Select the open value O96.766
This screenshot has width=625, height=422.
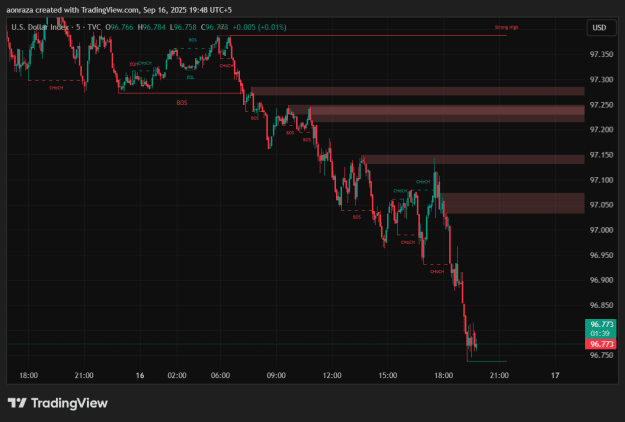point(119,27)
